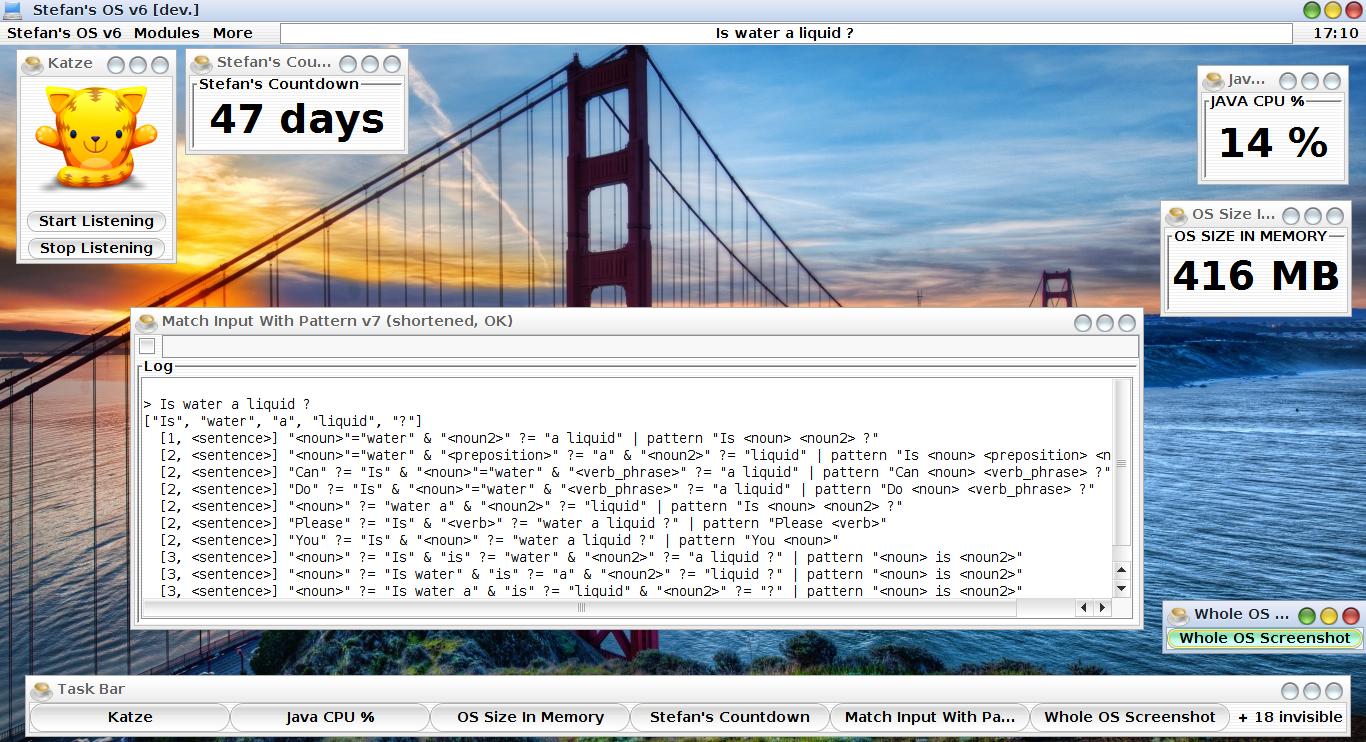Click the coffee cup icon of Katze window
1366x742 pixels.
tap(33, 65)
